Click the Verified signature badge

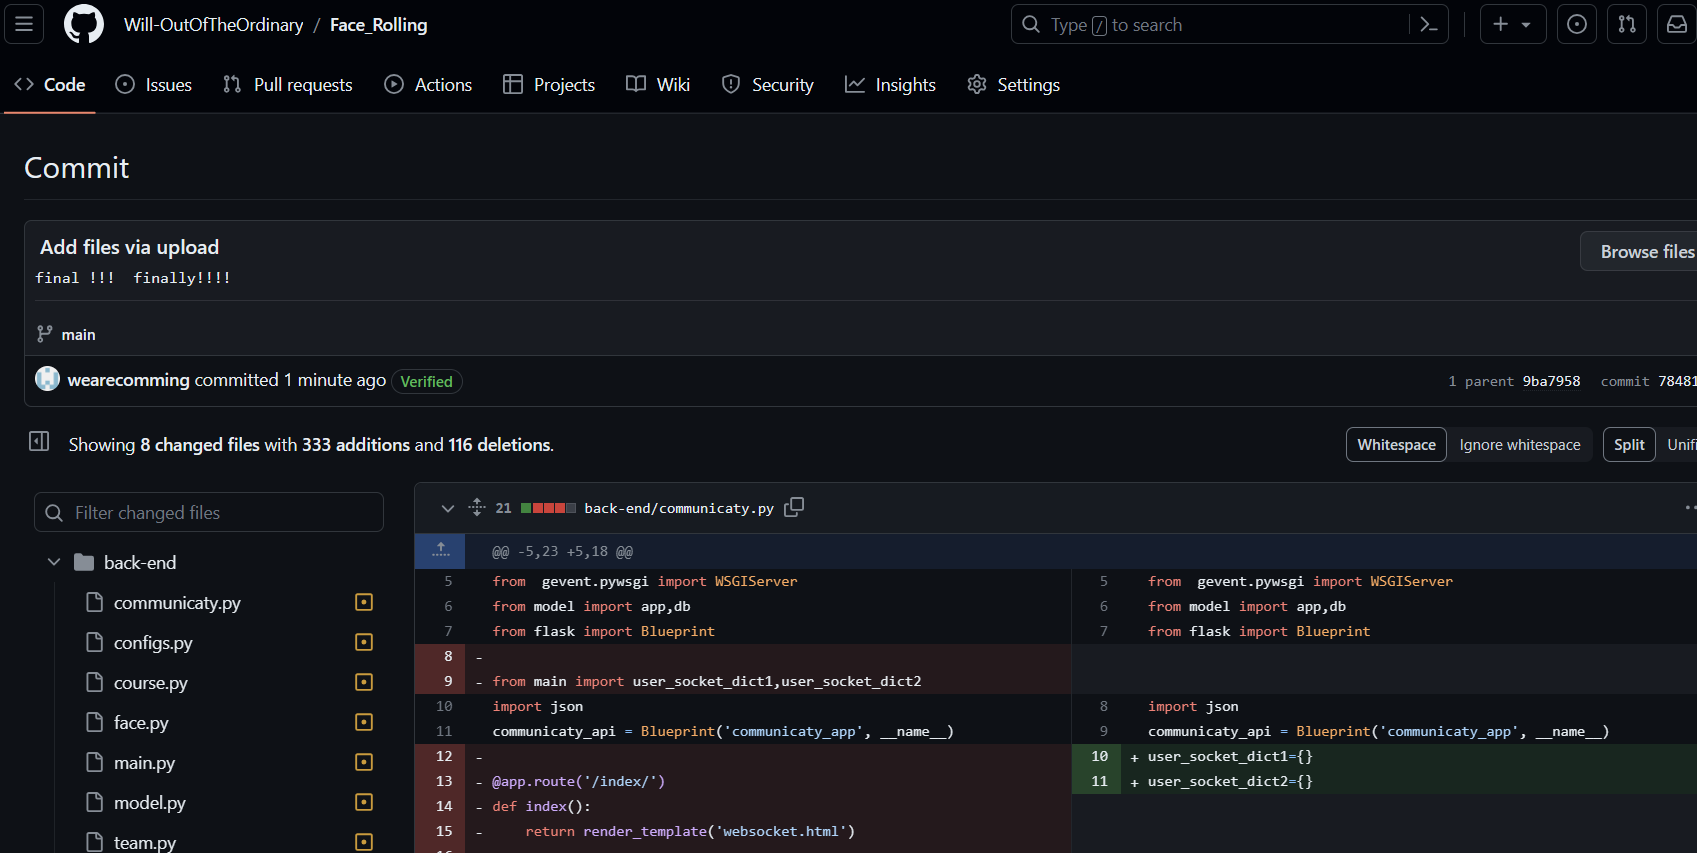click(427, 381)
